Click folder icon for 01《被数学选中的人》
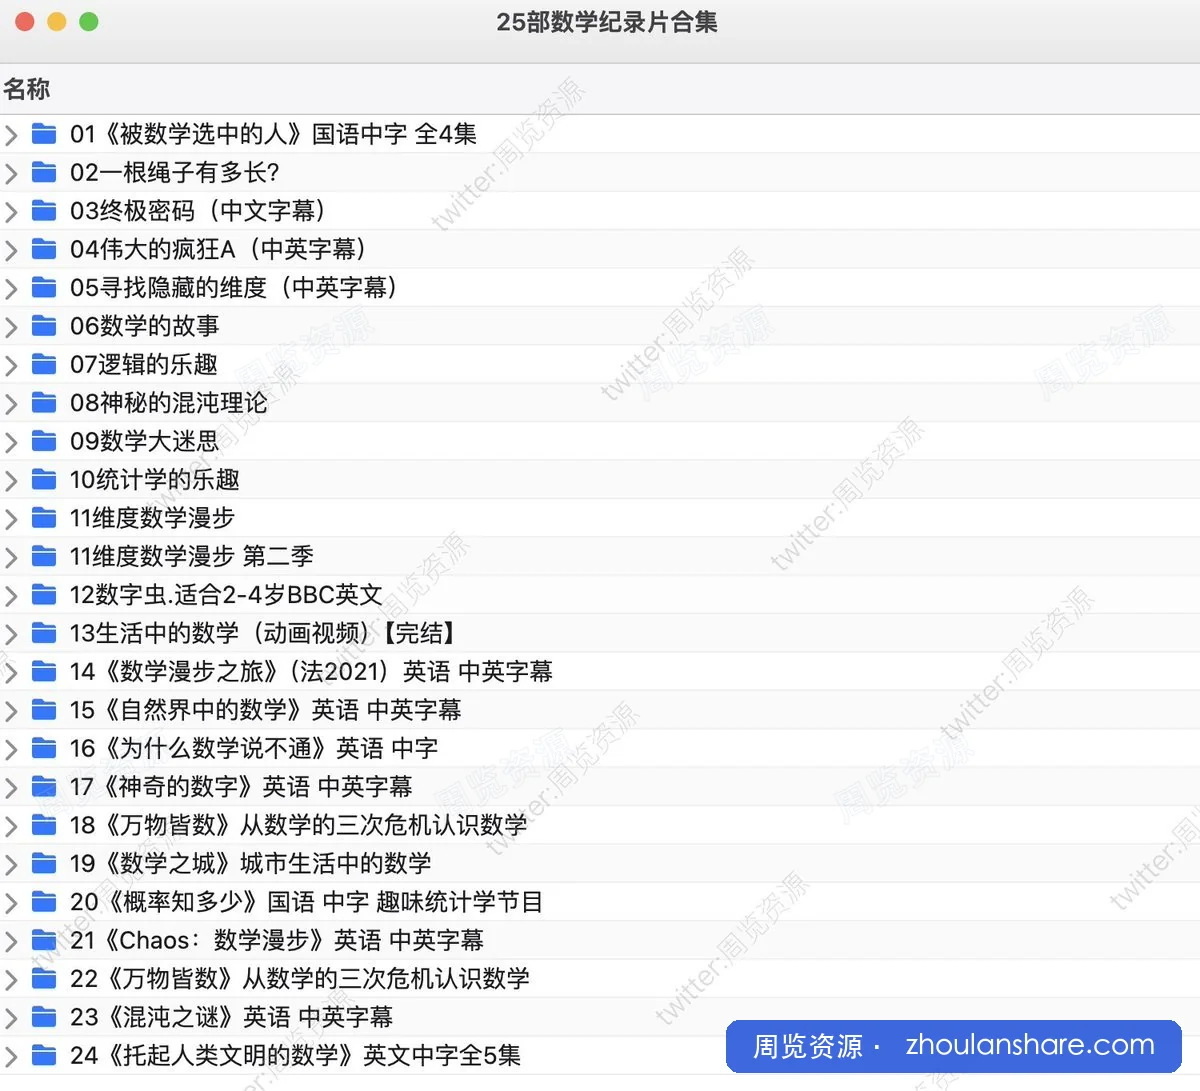This screenshot has height=1091, width=1200. 44,133
